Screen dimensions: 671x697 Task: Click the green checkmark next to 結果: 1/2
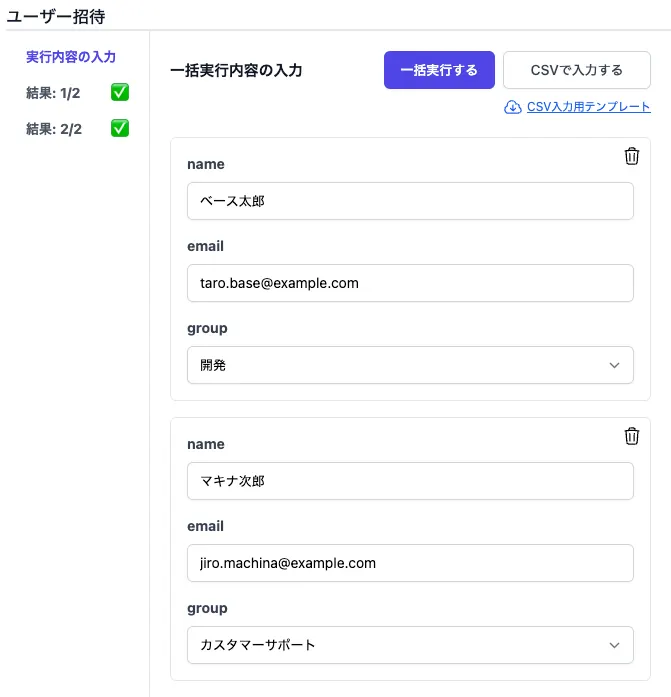pyautogui.click(x=120, y=92)
